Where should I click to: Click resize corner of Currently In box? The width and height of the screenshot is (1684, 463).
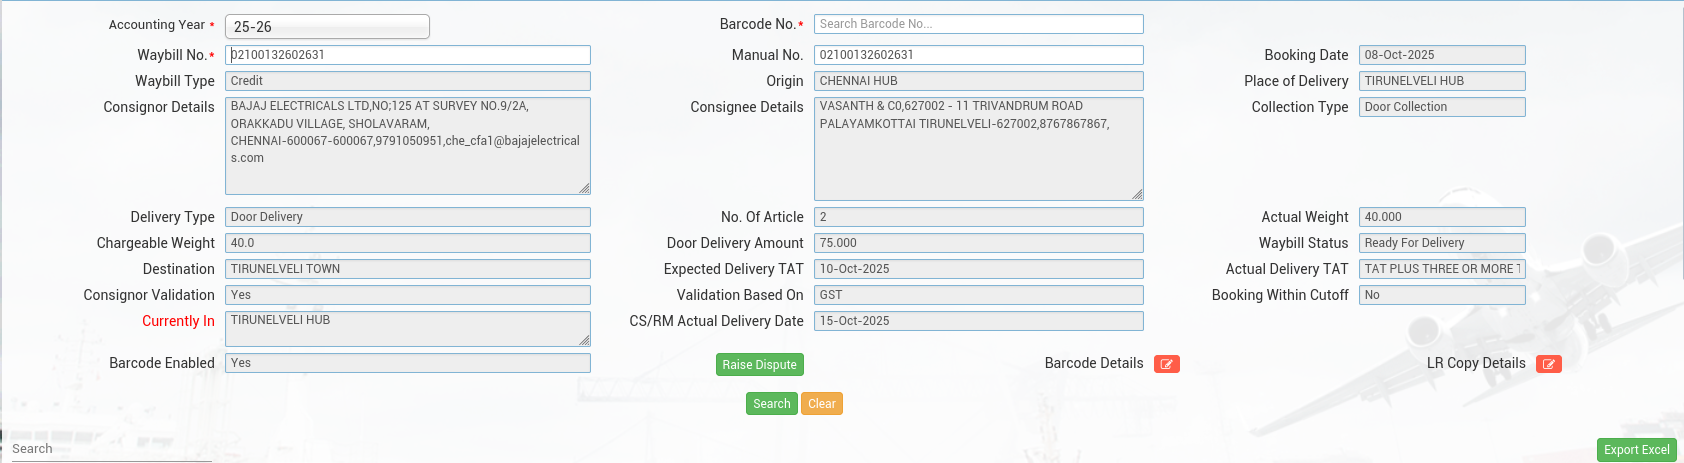click(x=584, y=340)
